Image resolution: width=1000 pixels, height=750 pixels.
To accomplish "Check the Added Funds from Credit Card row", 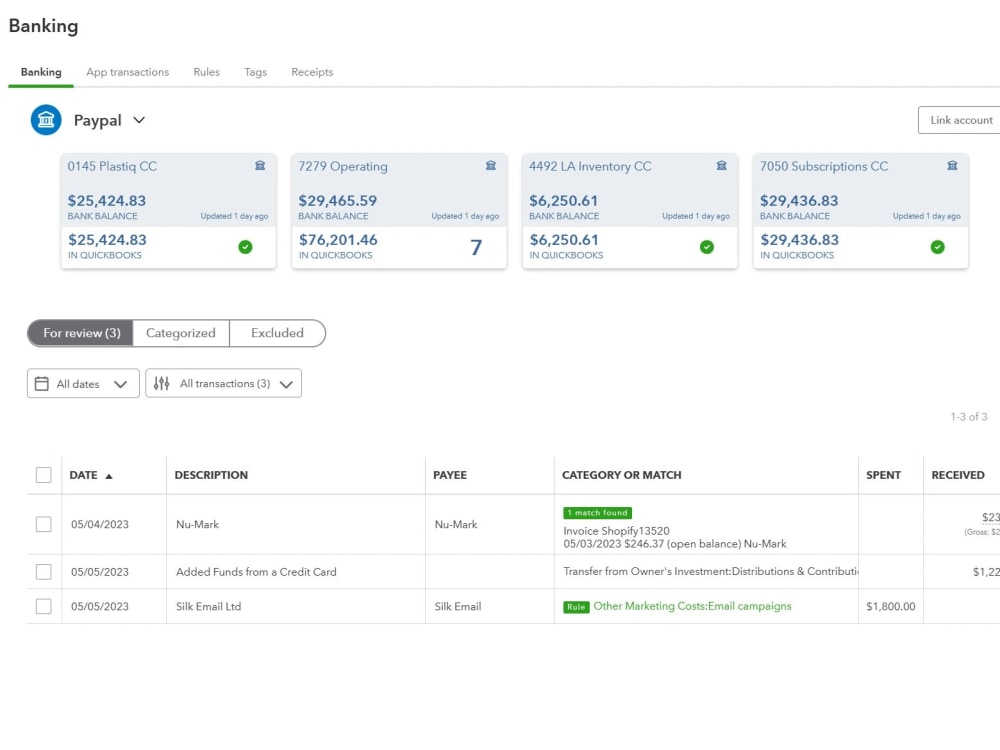I will click(x=43, y=572).
